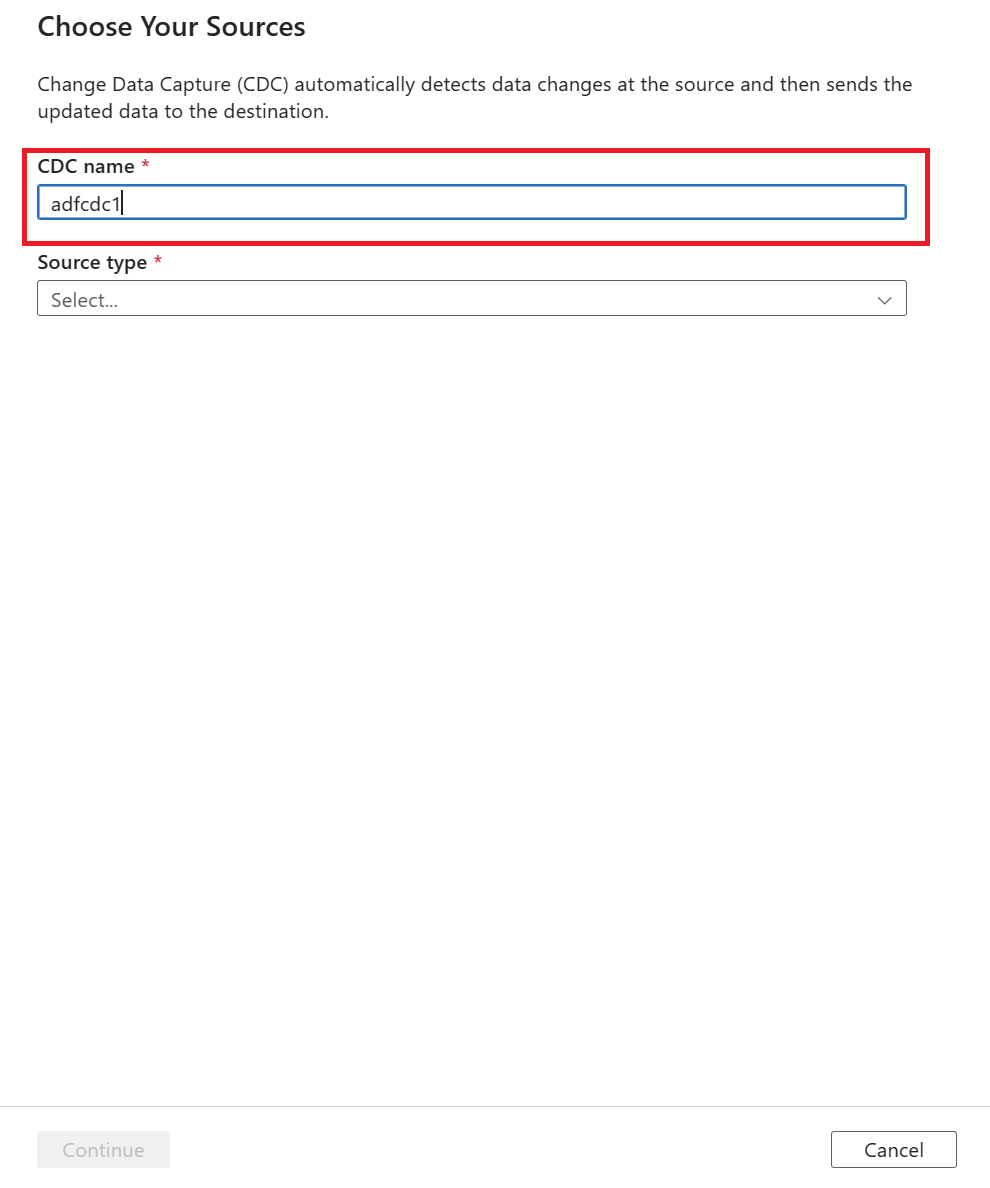Click the red asterisk beside CDC name
Screen dimensions: 990x1188
[x=144, y=165]
